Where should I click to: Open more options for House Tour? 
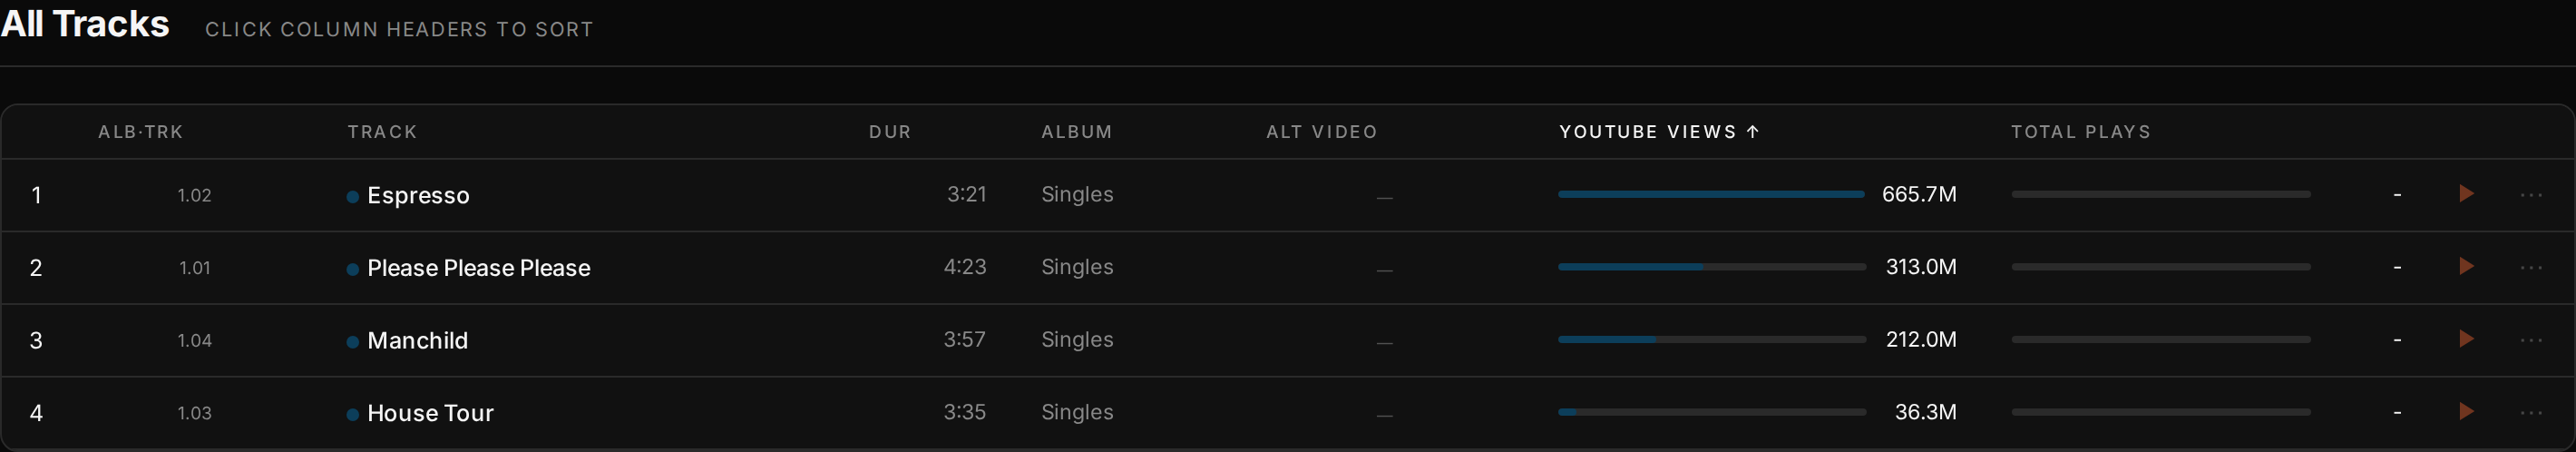[2531, 413]
